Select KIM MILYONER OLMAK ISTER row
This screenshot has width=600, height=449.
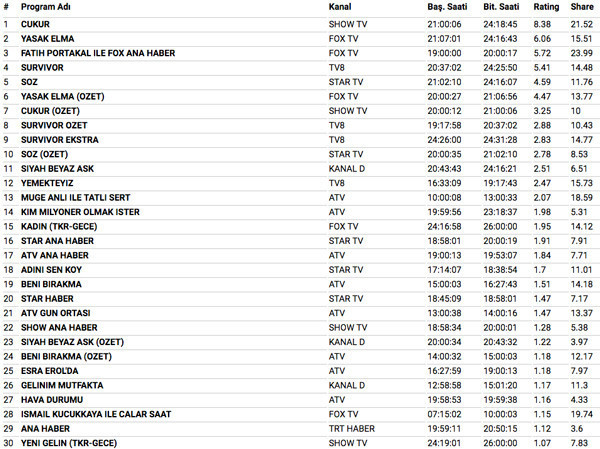pos(80,213)
